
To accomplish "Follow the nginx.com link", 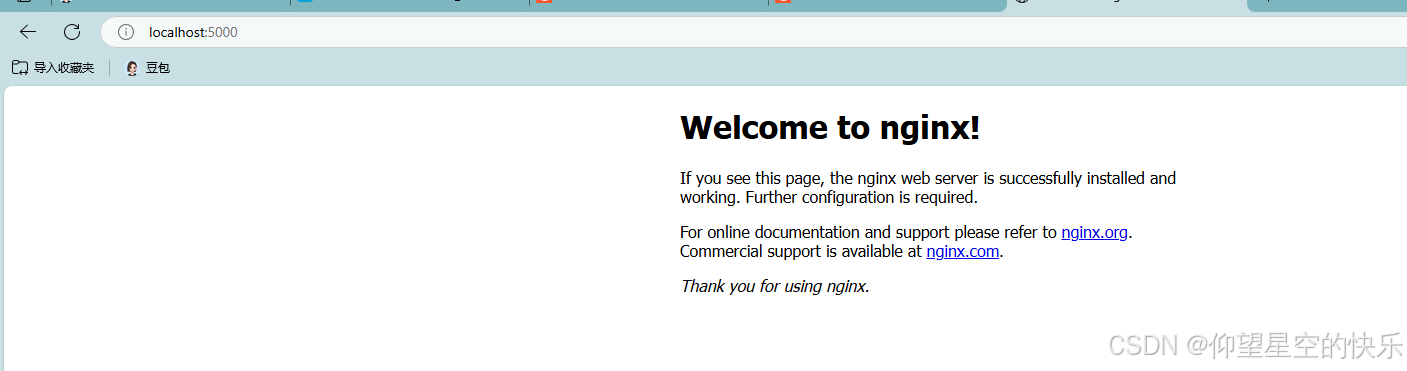I will point(962,251).
